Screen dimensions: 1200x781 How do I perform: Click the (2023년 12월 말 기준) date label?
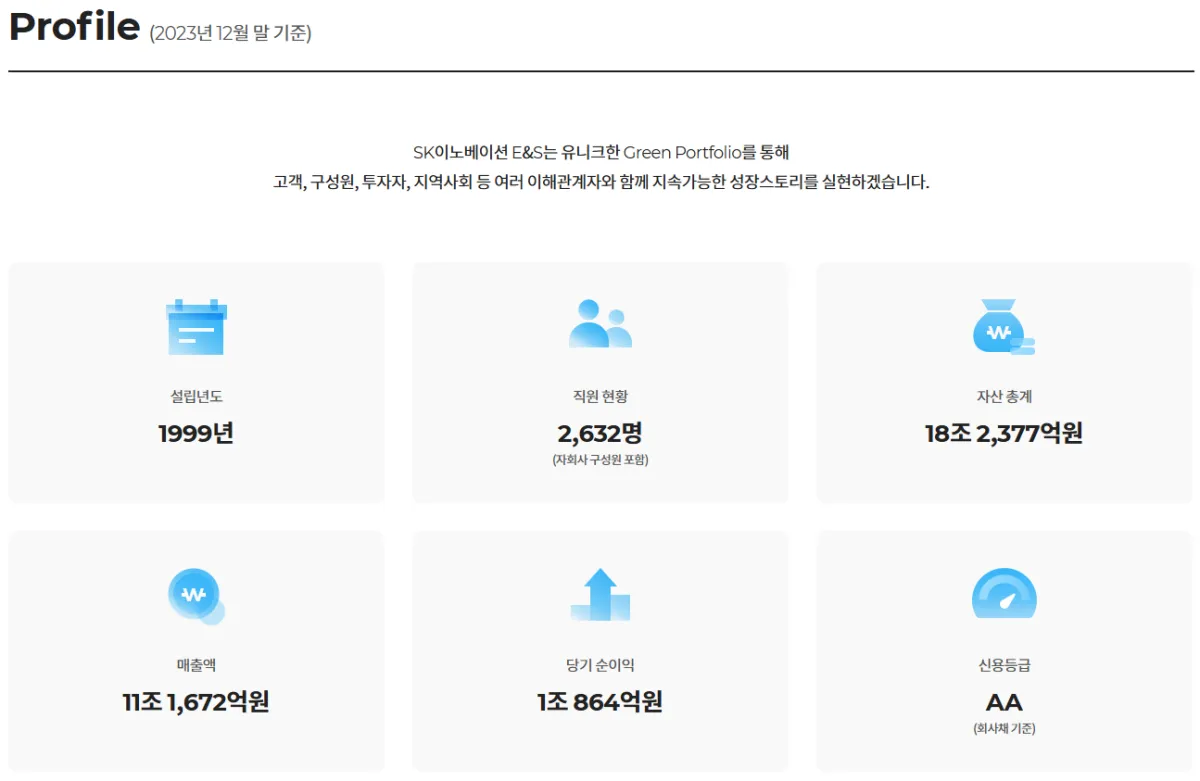click(x=230, y=33)
